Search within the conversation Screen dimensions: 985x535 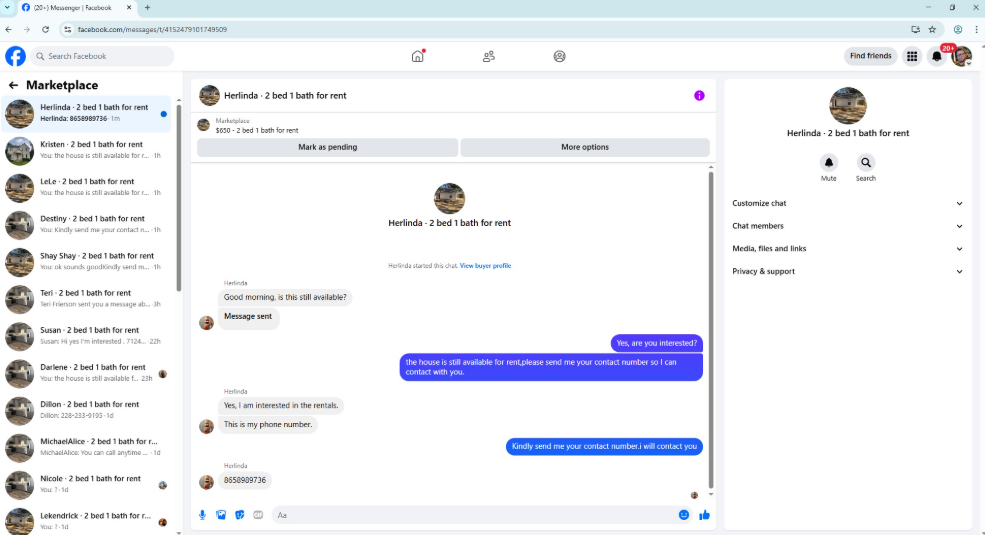(x=866, y=163)
